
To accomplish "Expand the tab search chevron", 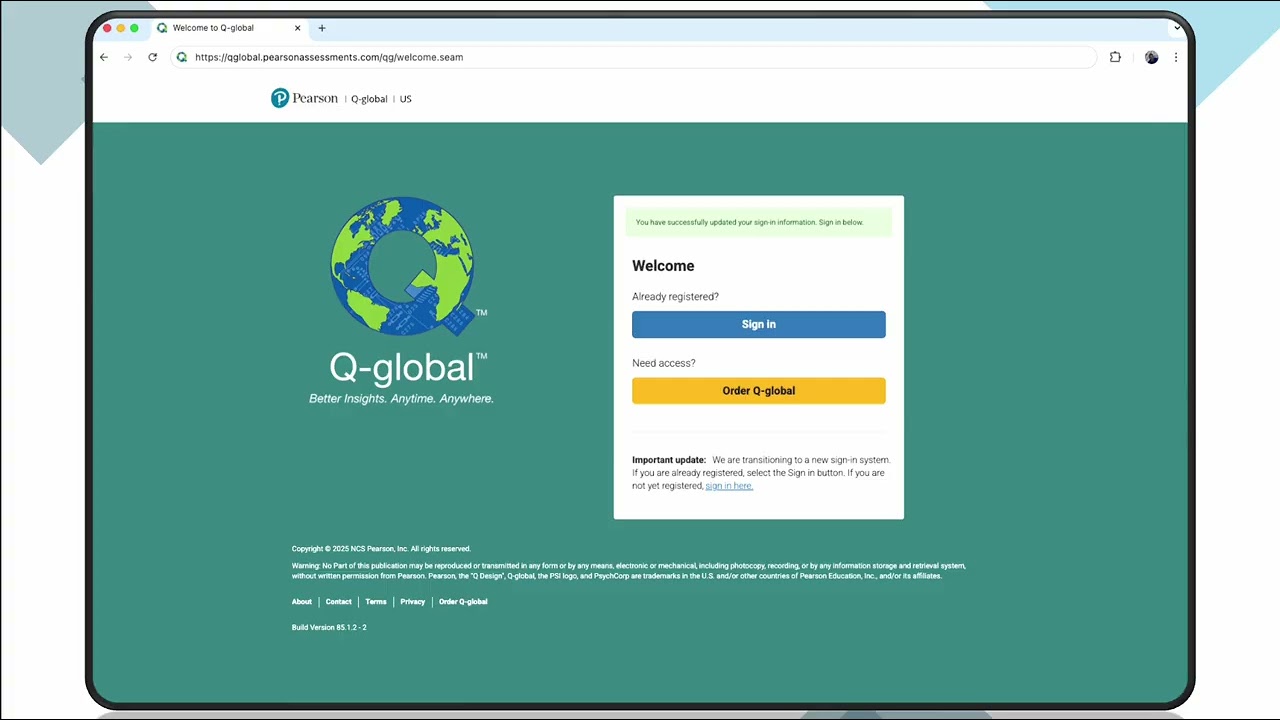I will [1177, 27].
